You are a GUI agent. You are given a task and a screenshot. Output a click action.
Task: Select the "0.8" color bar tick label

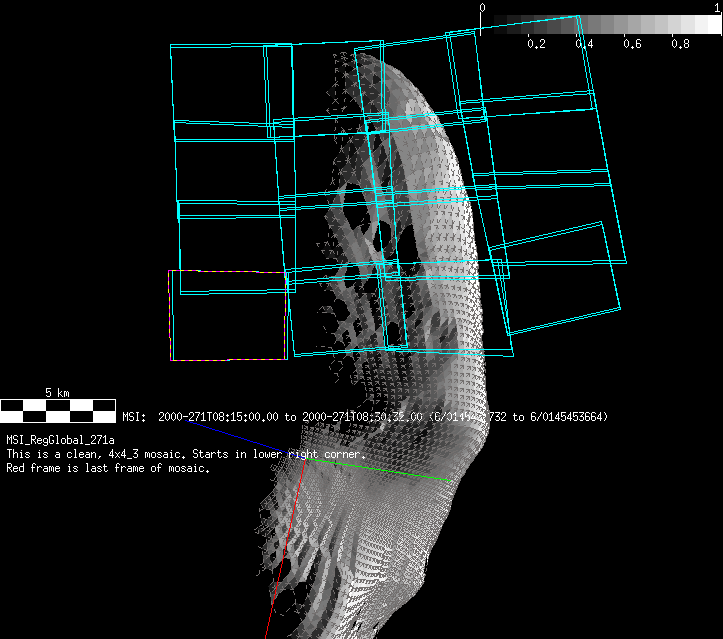point(680,44)
